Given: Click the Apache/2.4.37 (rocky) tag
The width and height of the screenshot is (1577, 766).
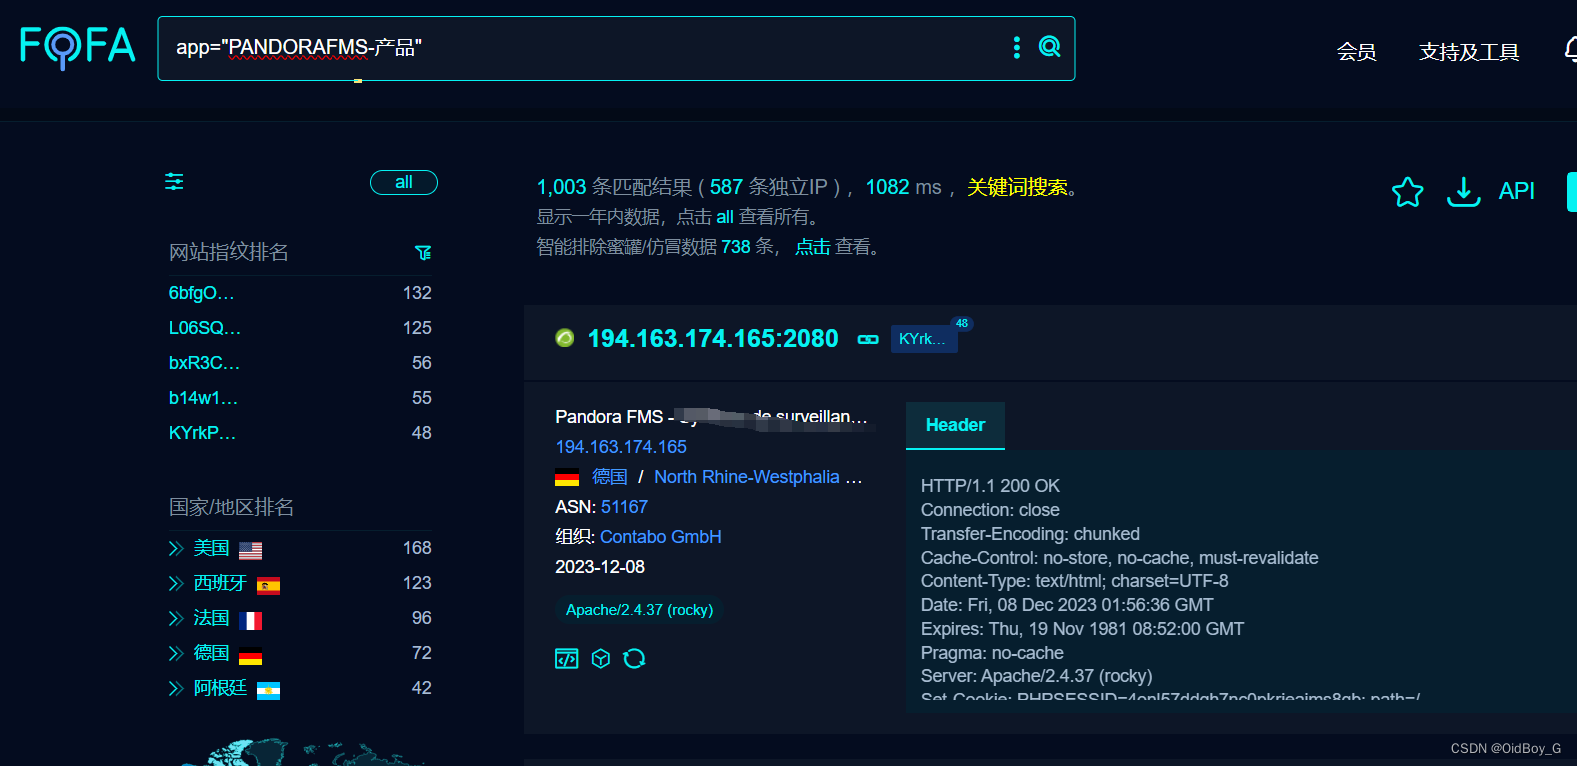Looking at the screenshot, I should pos(639,610).
